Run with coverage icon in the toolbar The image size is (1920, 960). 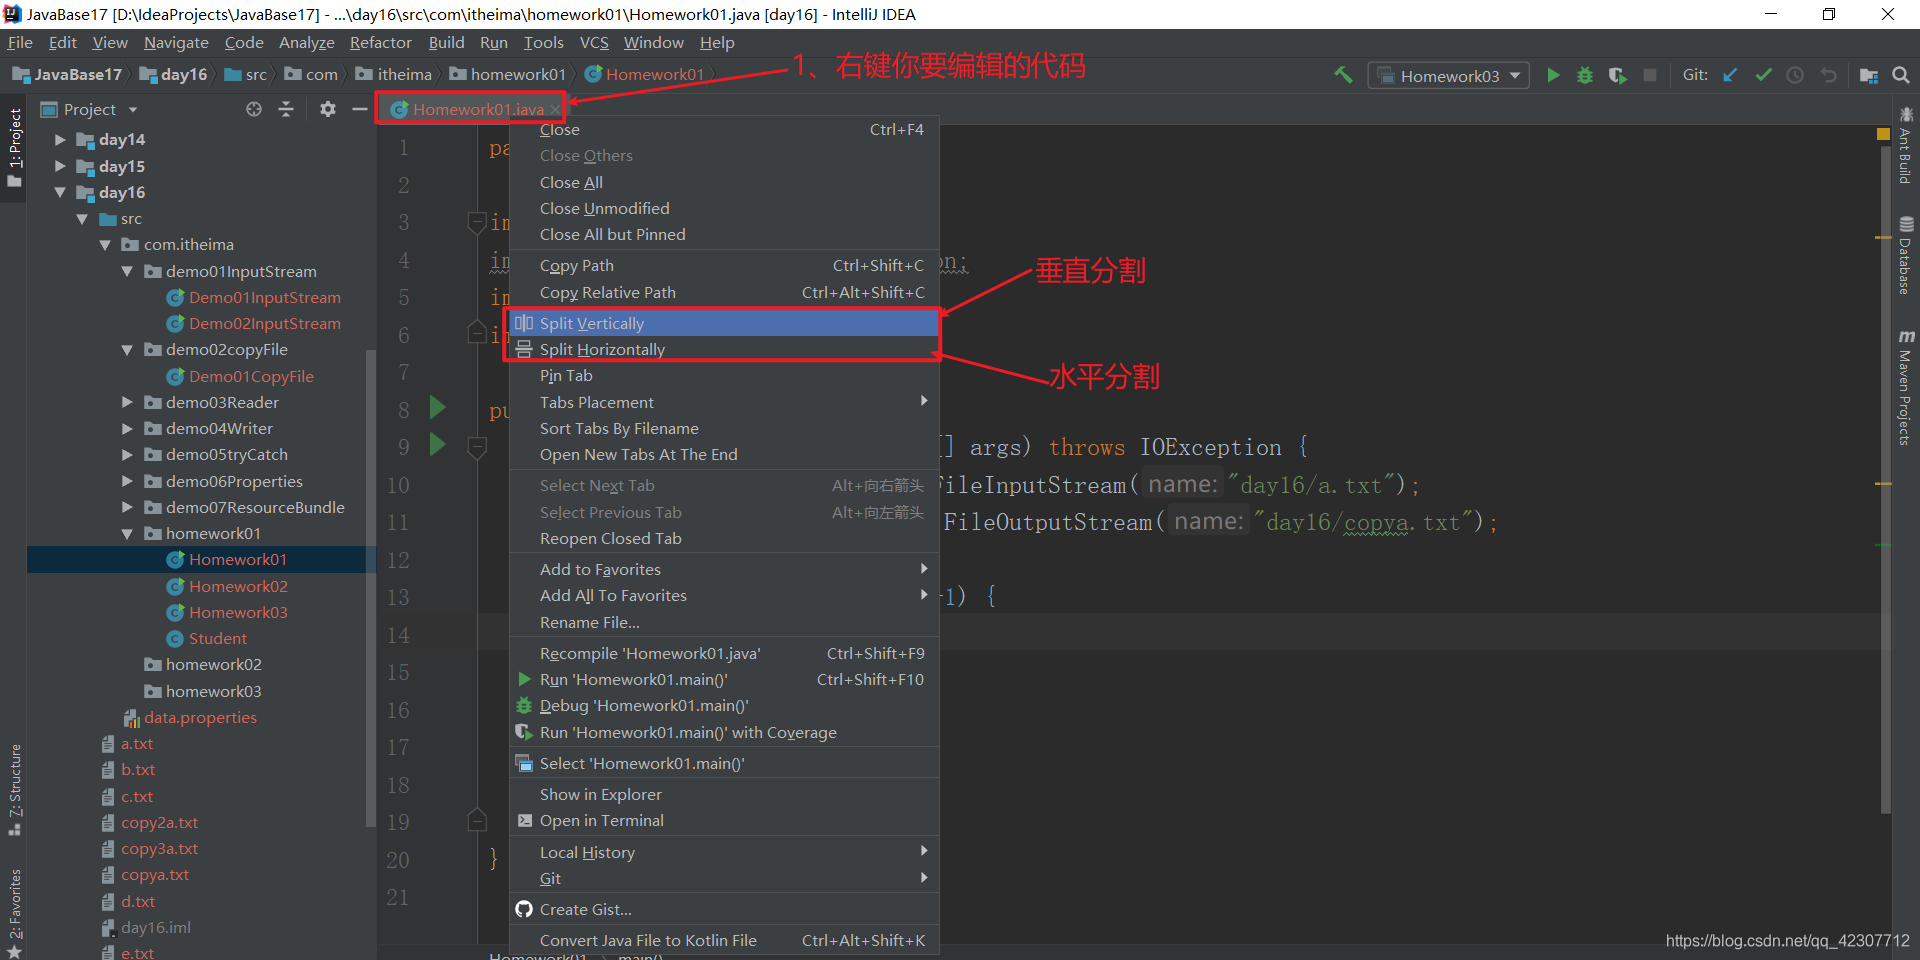coord(1617,75)
